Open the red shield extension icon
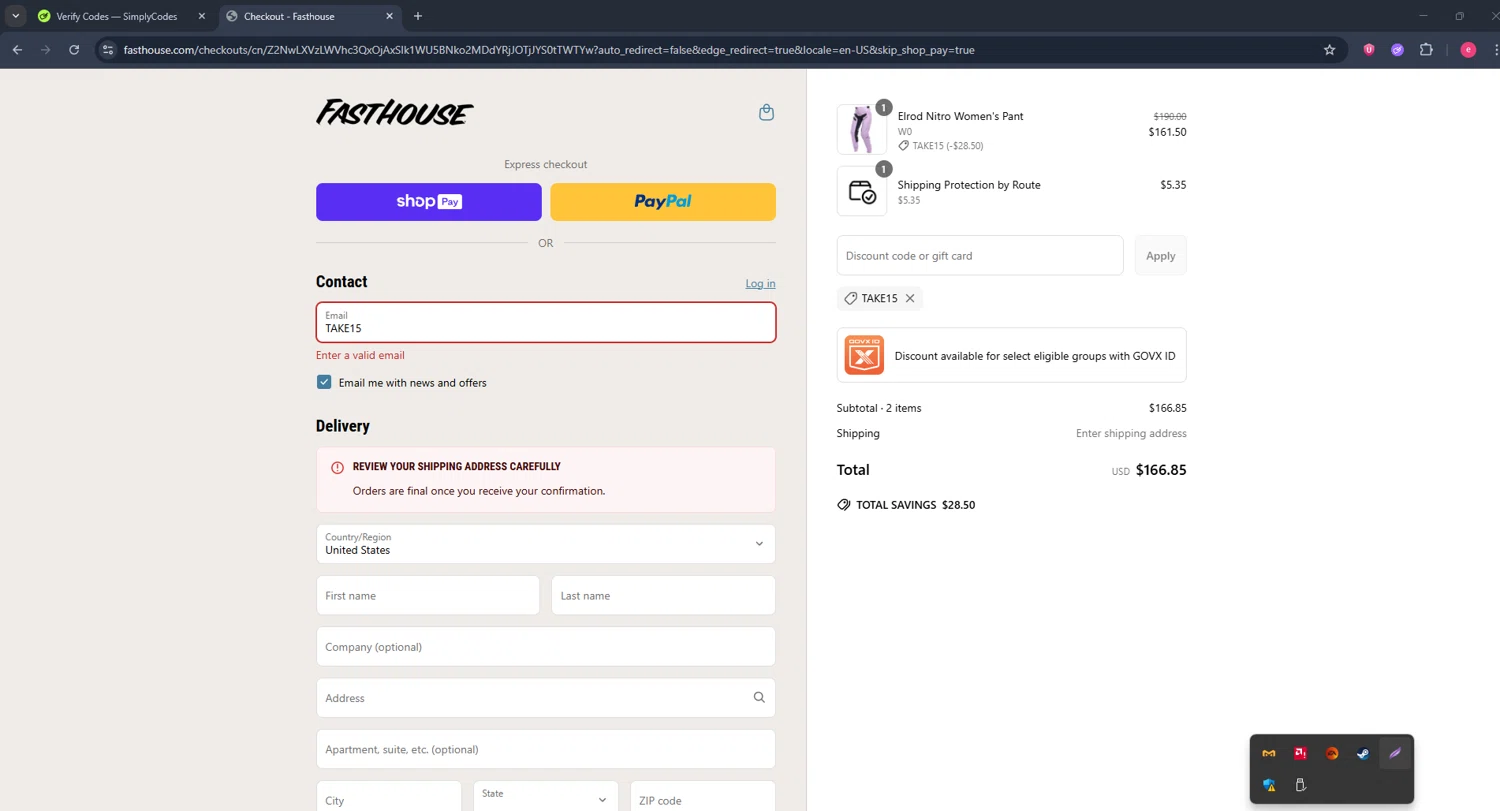Image resolution: width=1500 pixels, height=811 pixels. tap(1369, 50)
